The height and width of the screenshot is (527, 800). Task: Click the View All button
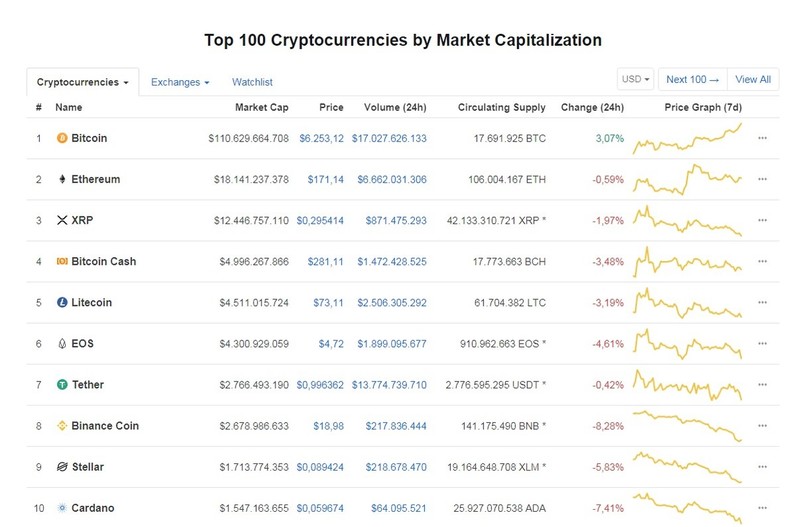click(x=753, y=80)
